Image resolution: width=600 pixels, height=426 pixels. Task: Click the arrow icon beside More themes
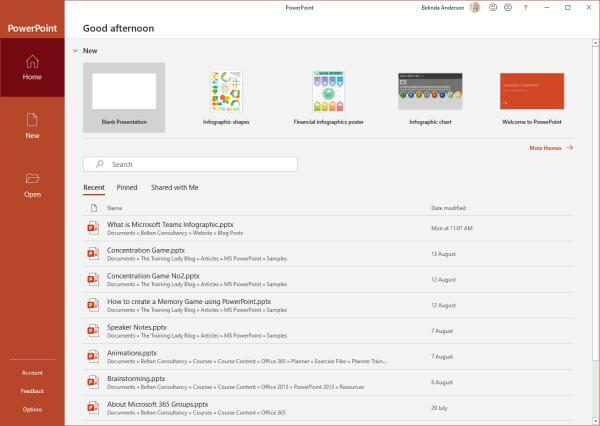(569, 147)
